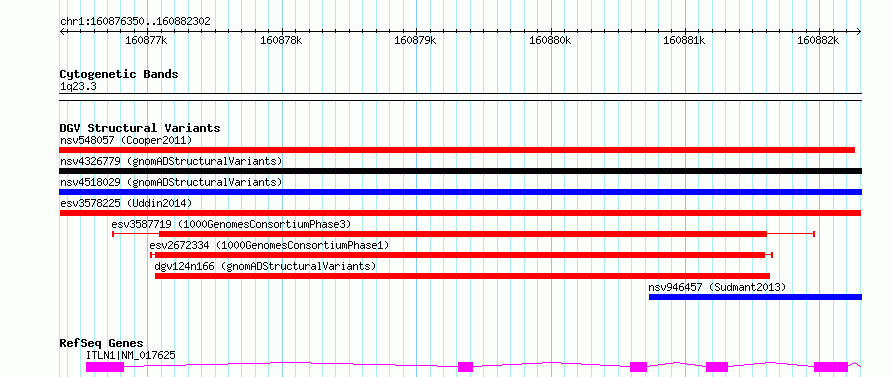
Task: Click the 160882k ruler tick label
Action: (818, 40)
